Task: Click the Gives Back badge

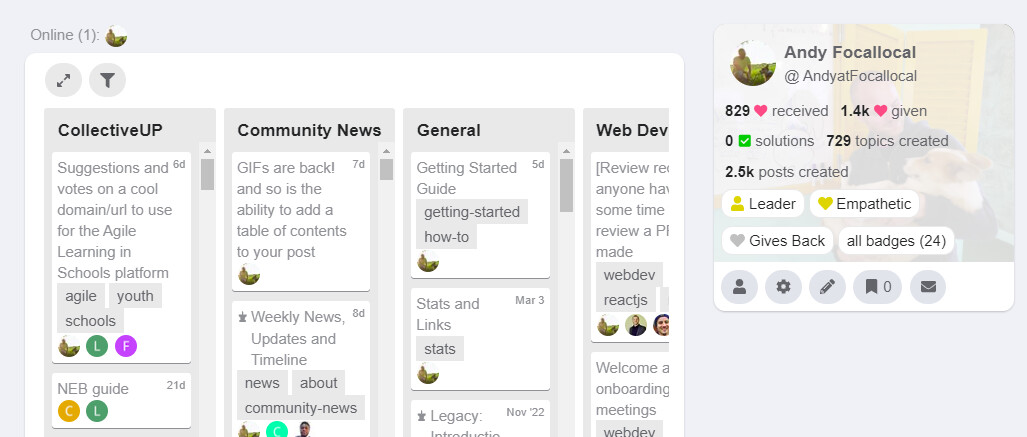Action: tap(777, 240)
